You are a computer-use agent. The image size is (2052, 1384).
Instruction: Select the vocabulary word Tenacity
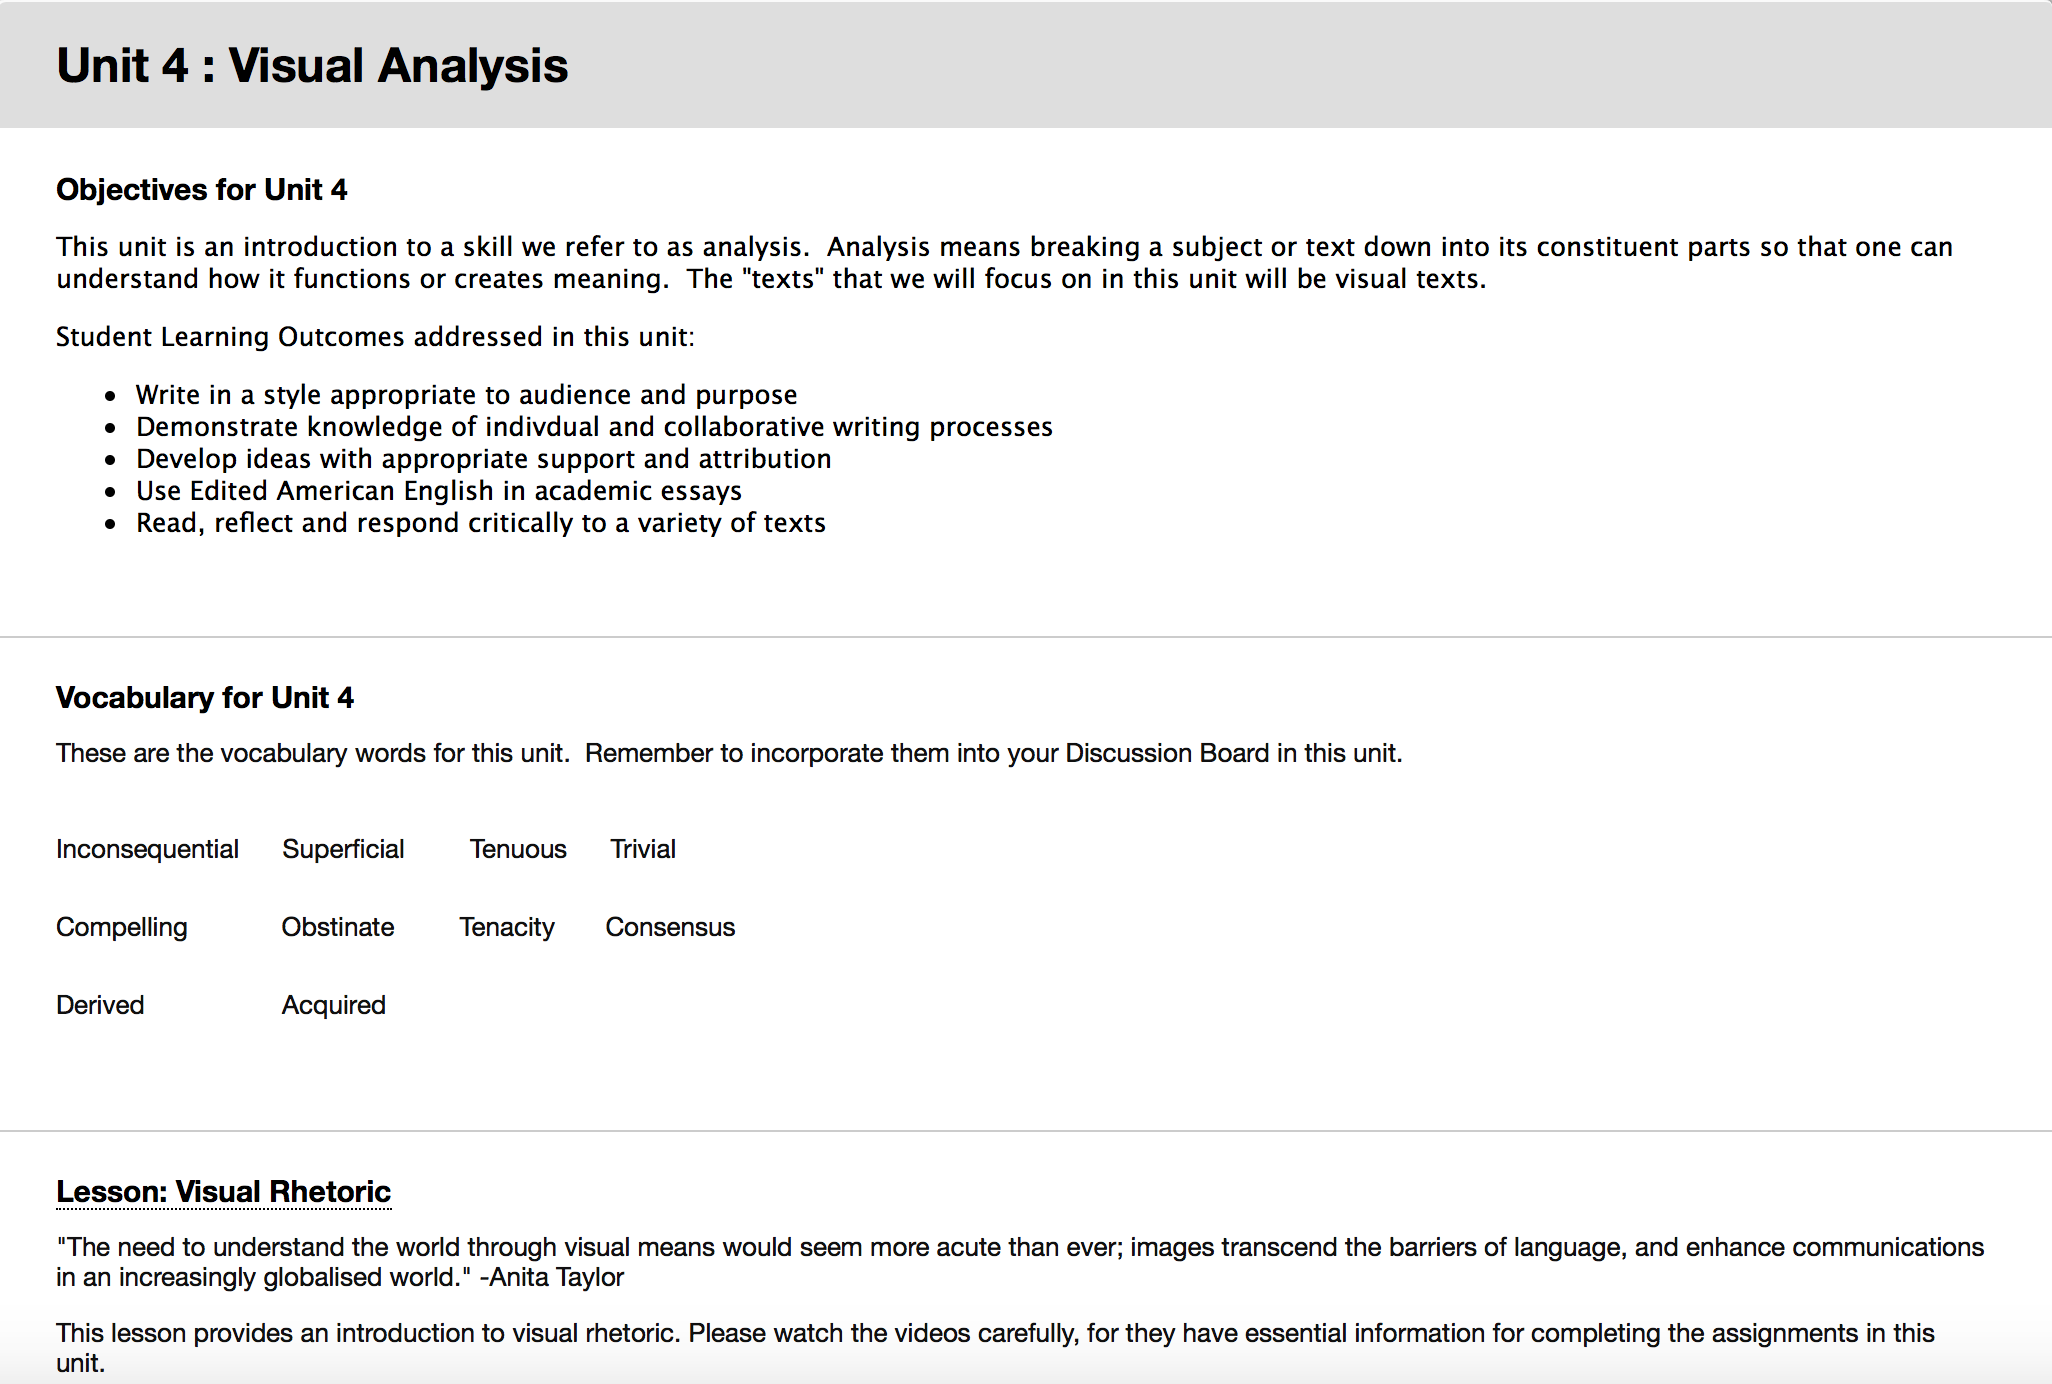click(507, 927)
